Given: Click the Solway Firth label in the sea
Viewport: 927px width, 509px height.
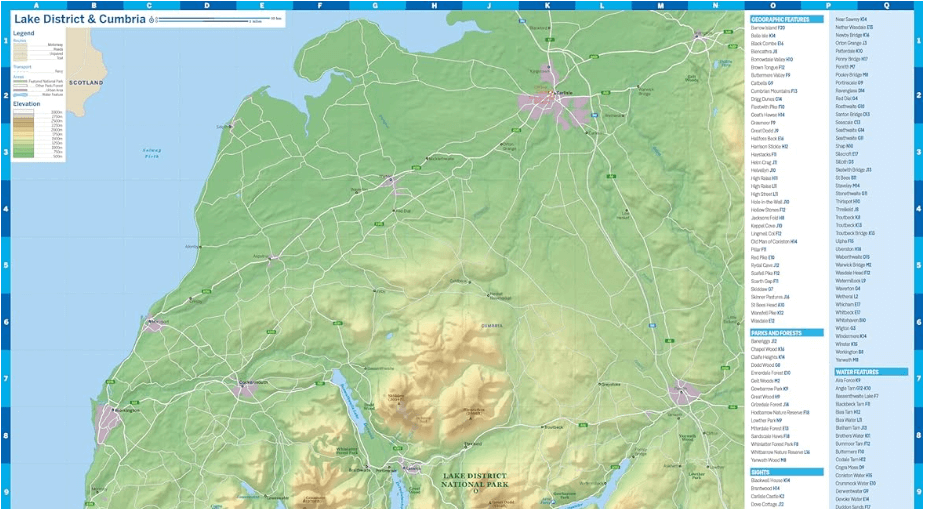Looking at the screenshot, I should (x=152, y=152).
